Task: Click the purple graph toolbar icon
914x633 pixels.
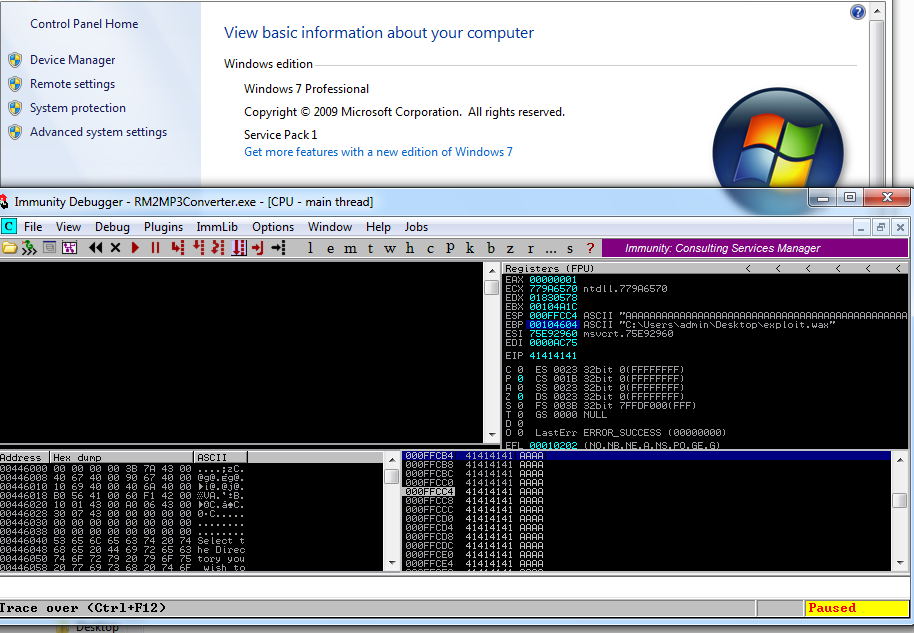Action: (69, 248)
